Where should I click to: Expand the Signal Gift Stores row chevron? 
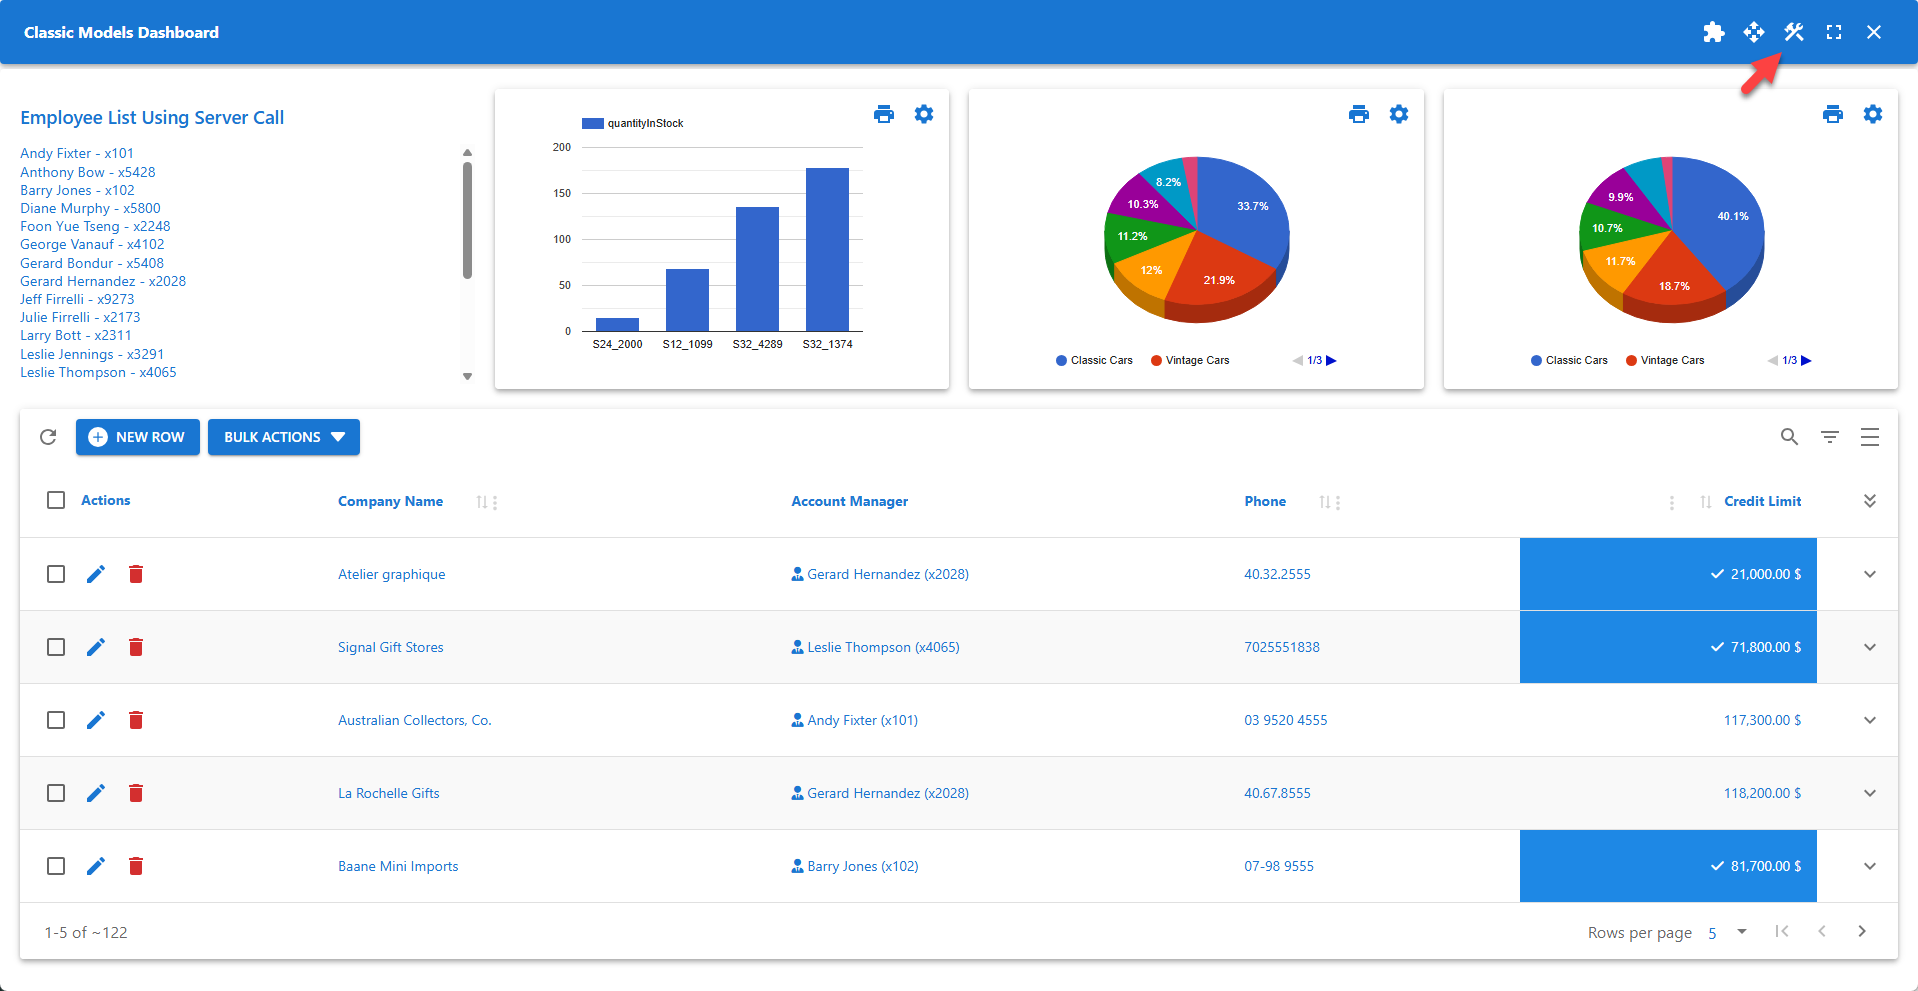tap(1869, 647)
